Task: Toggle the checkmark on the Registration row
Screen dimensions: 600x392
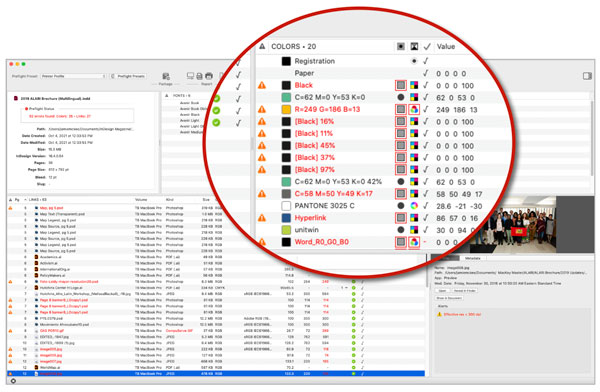Action: (426, 61)
